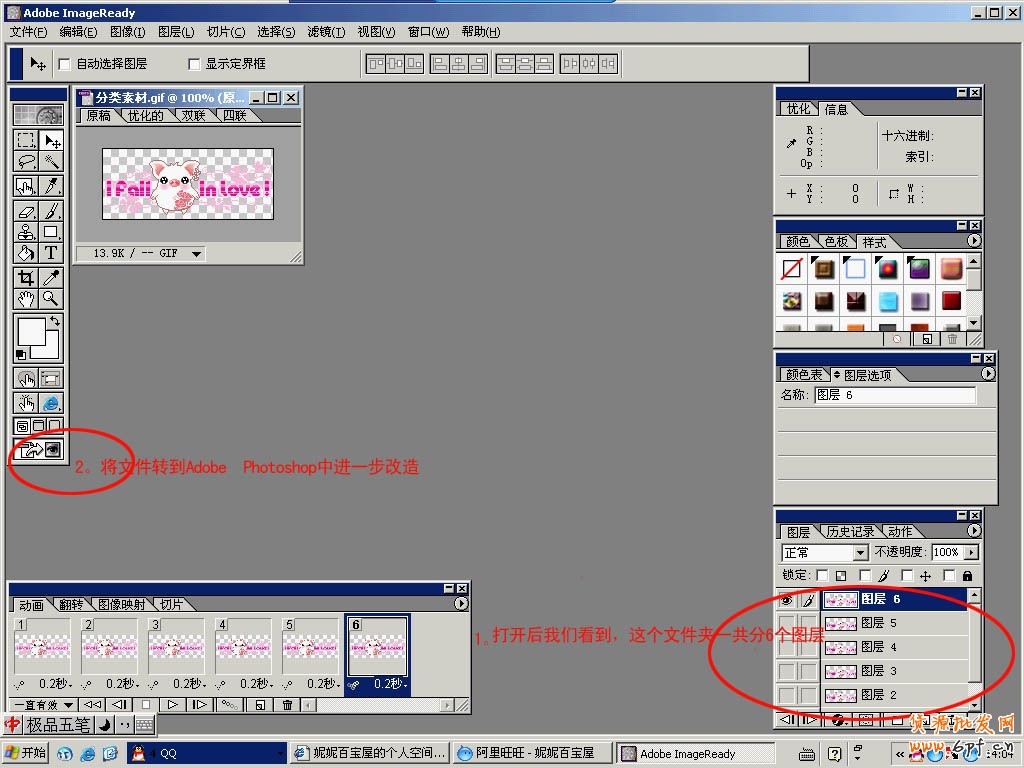The image size is (1024, 768).
Task: Select the Lasso tool
Action: click(x=26, y=162)
